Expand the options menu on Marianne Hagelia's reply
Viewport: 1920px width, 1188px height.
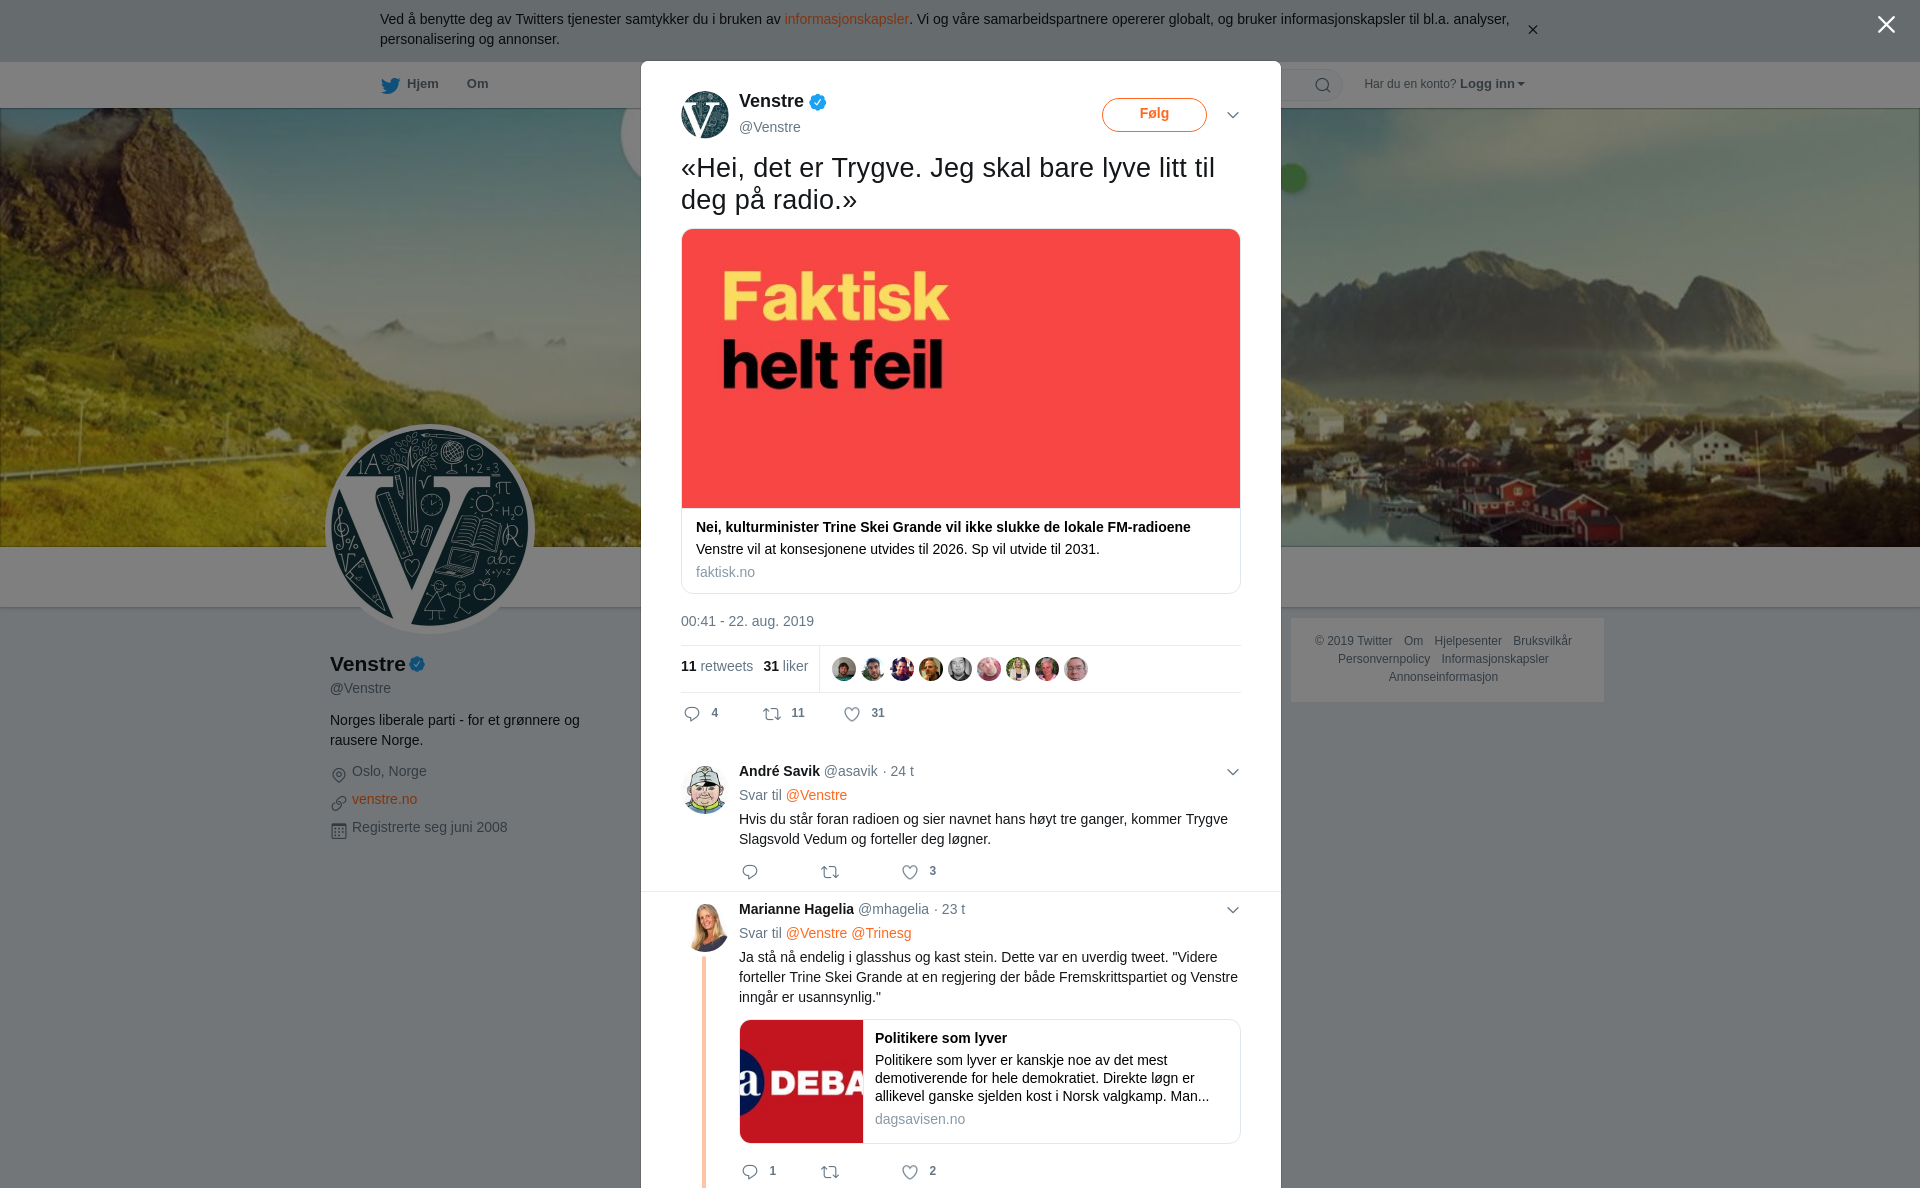(x=1233, y=910)
